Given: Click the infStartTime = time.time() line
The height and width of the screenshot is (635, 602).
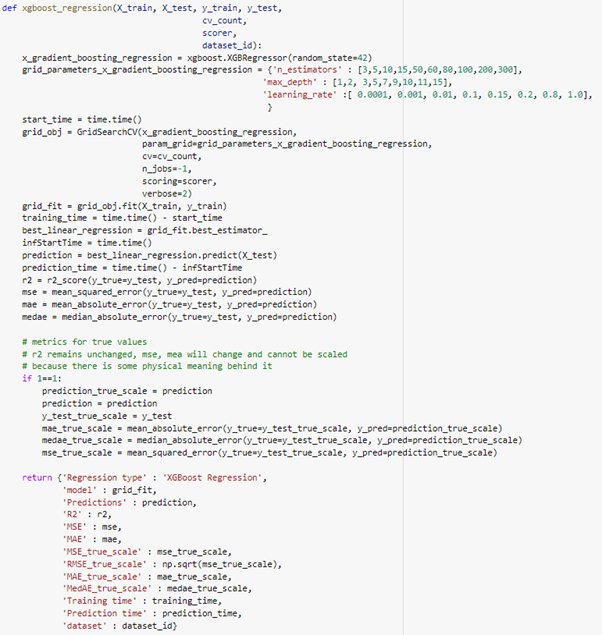Looking at the screenshot, I should click(87, 243).
